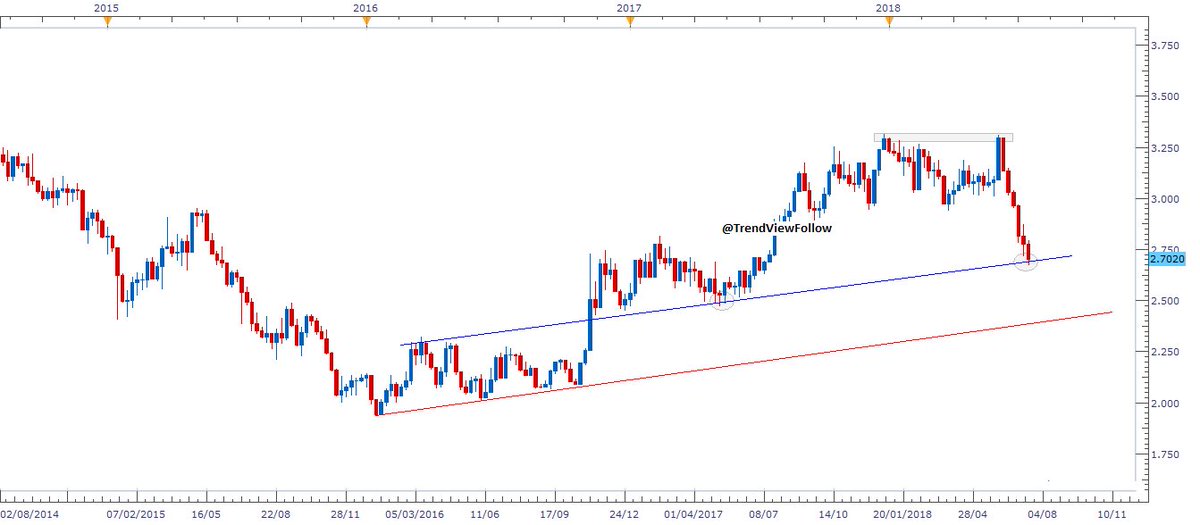
Task: Click the 2016 orange year marker triangle
Action: click(x=367, y=22)
